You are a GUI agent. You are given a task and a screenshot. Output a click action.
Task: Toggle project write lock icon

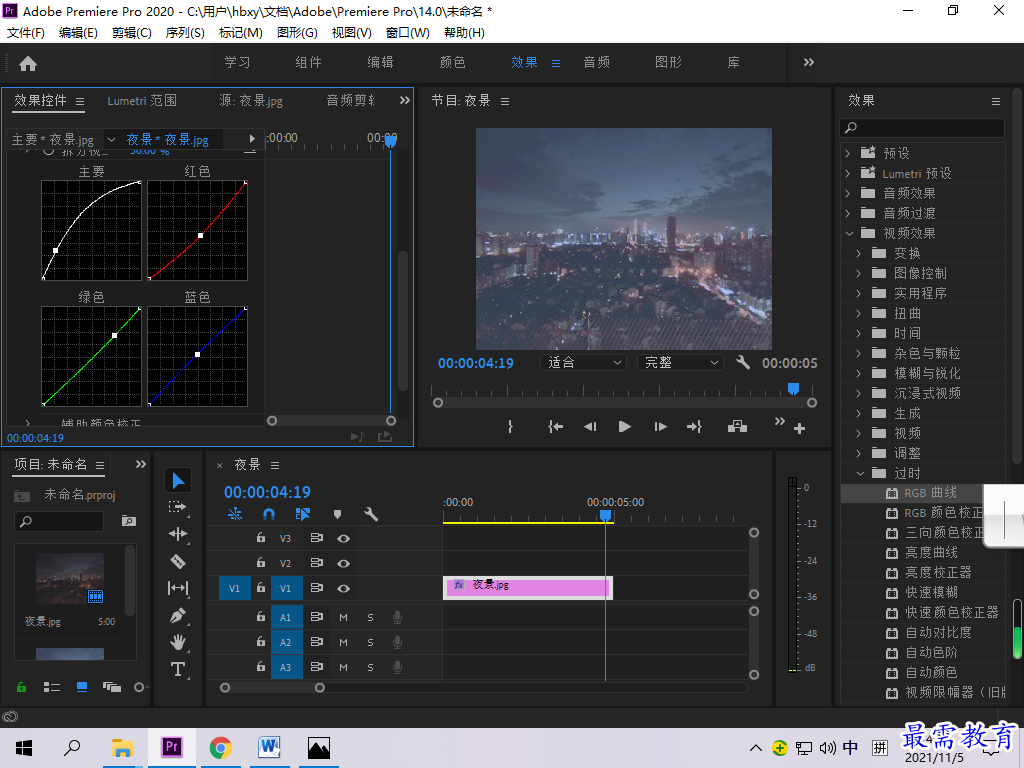(x=22, y=687)
